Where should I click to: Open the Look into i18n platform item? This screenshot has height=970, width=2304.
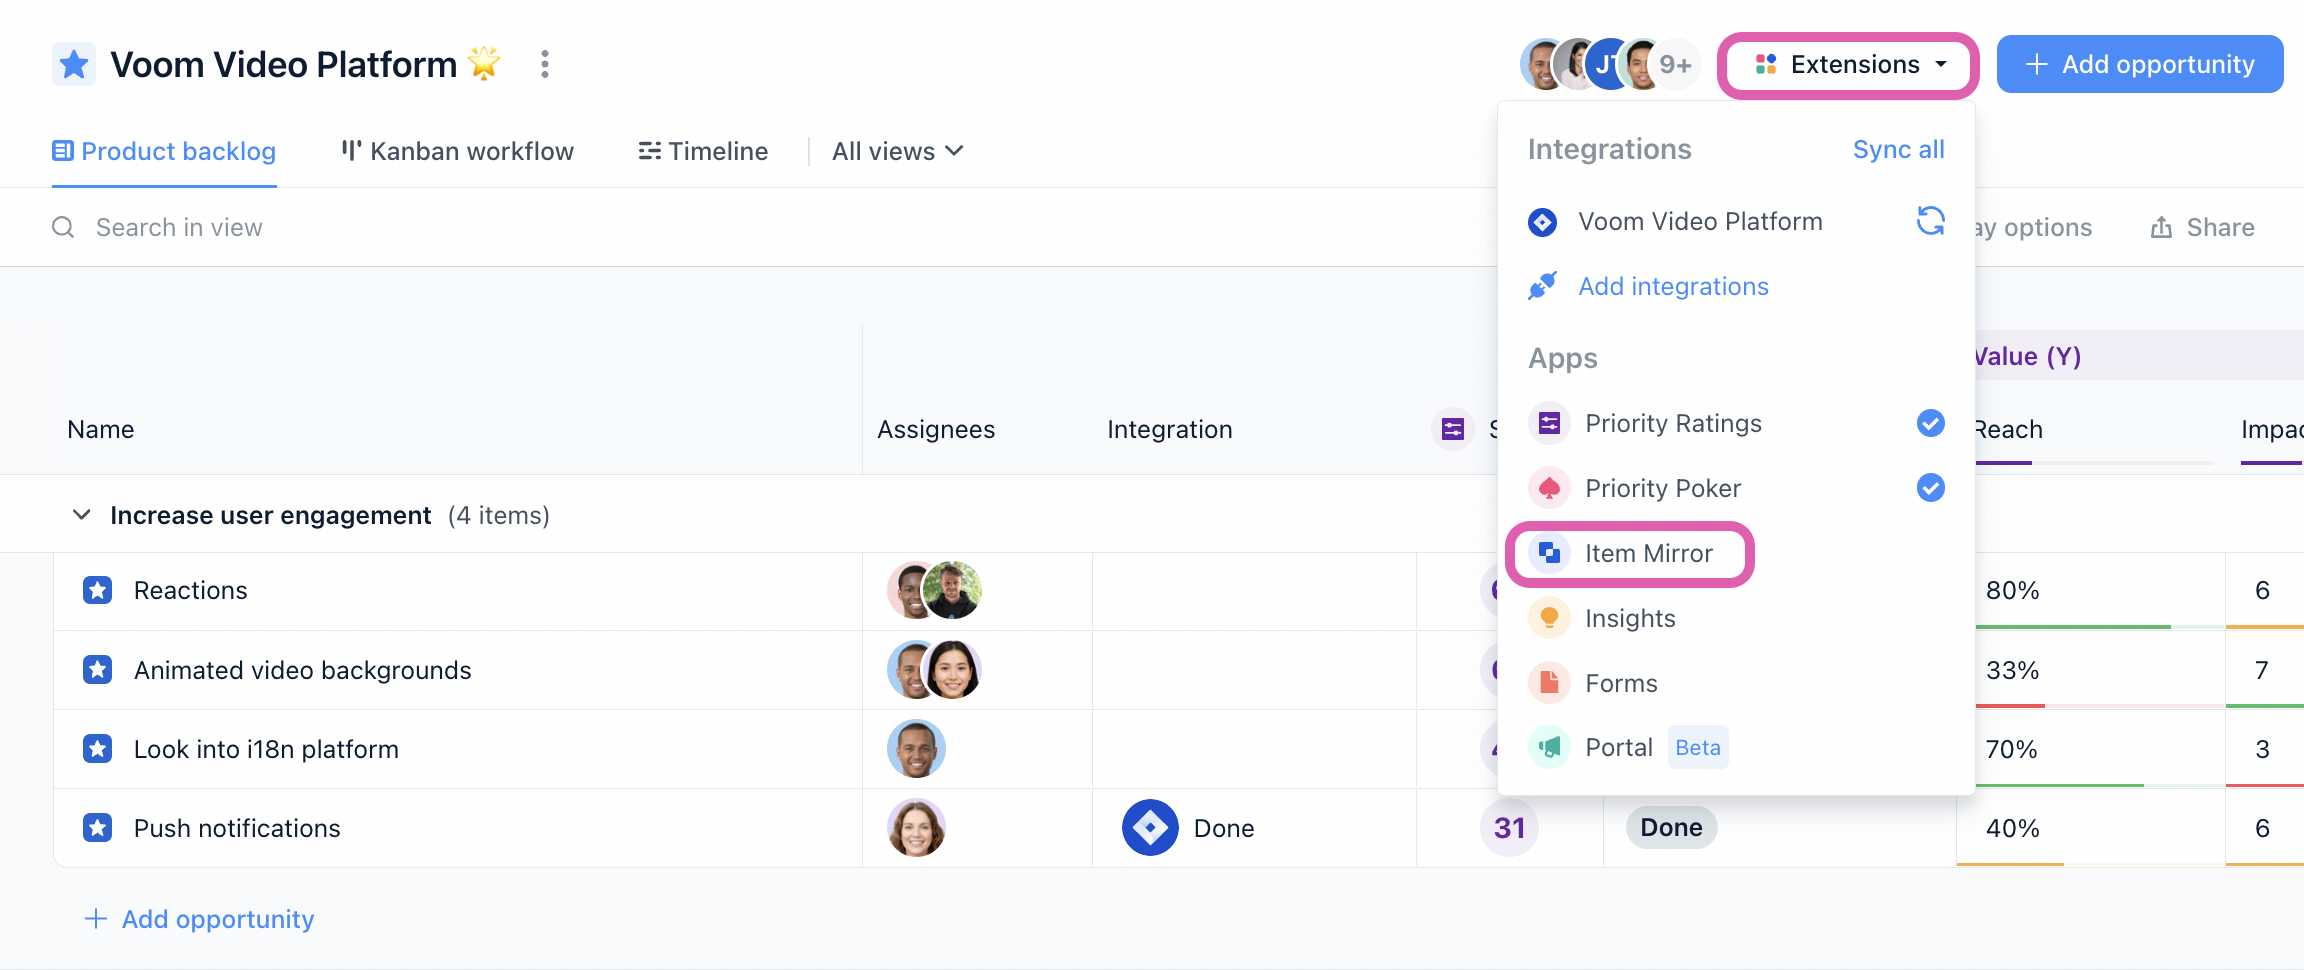point(266,749)
